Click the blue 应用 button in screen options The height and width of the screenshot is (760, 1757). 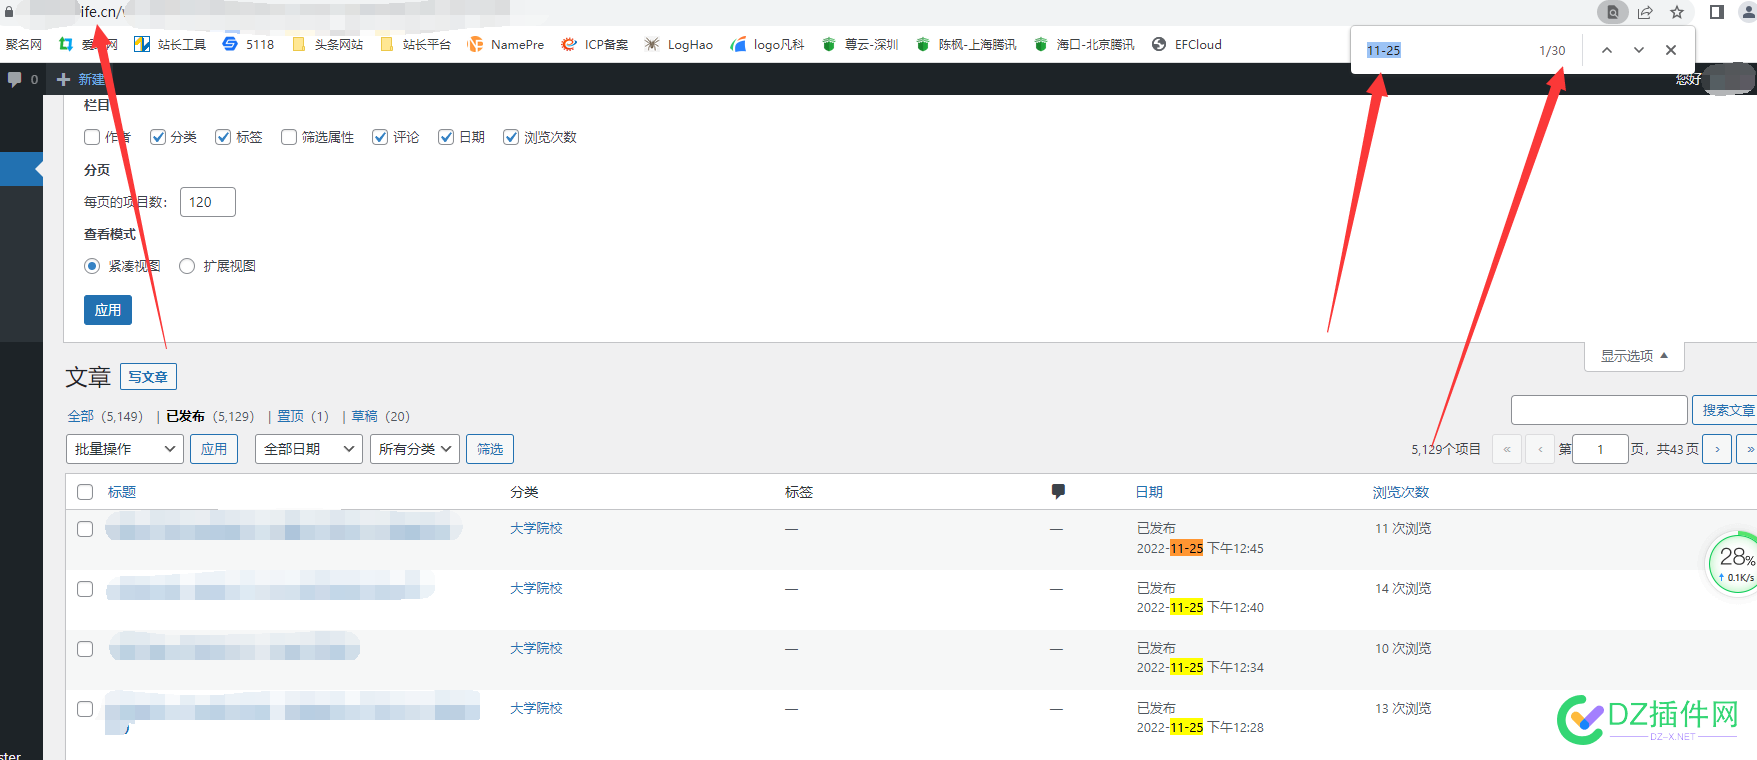pos(108,310)
